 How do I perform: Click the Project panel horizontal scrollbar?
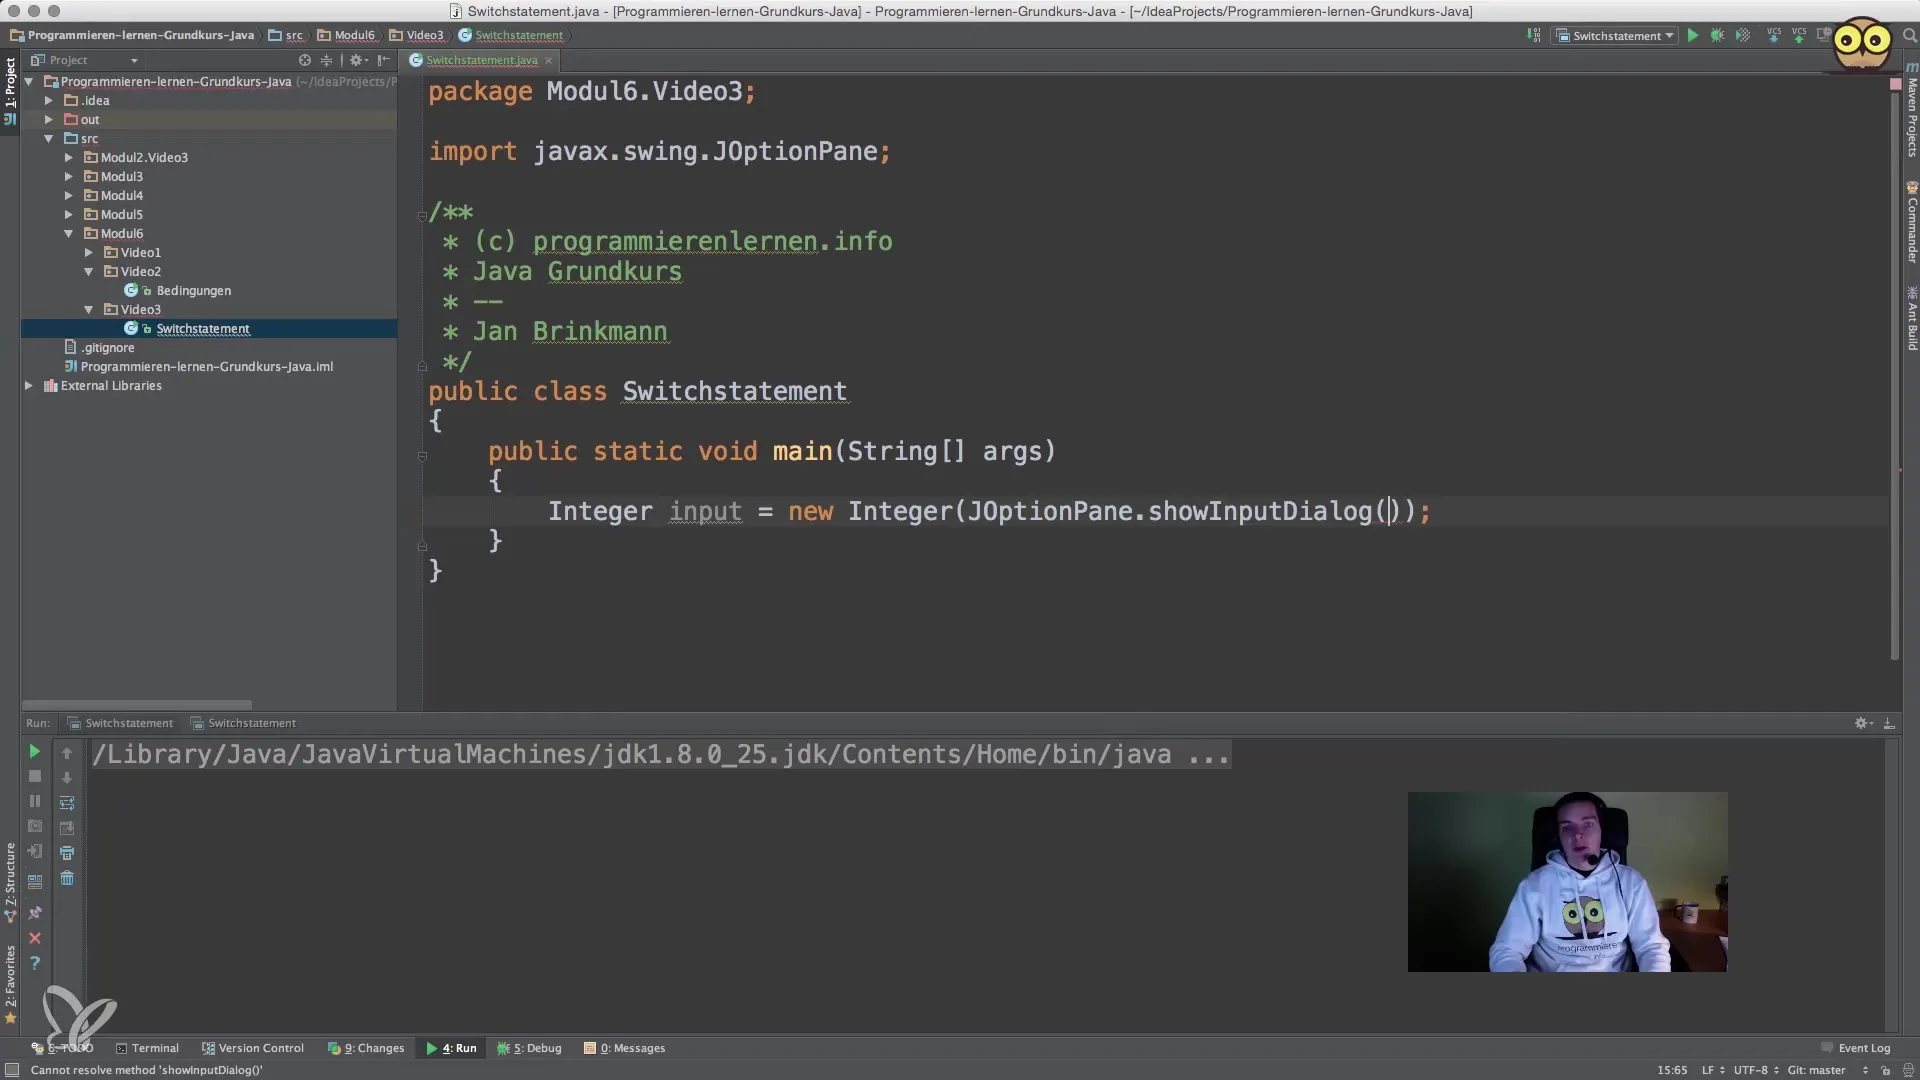(x=137, y=705)
